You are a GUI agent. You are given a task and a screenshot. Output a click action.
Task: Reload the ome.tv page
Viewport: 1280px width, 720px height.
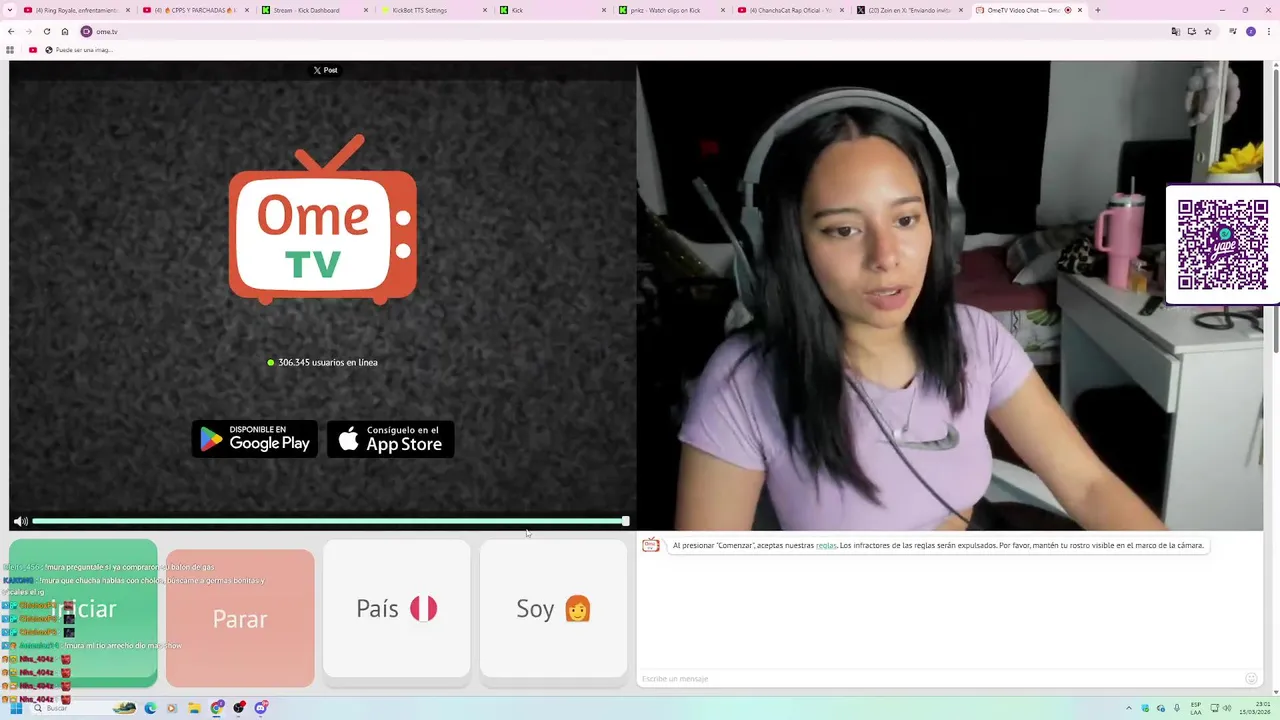pyautogui.click(x=46, y=31)
